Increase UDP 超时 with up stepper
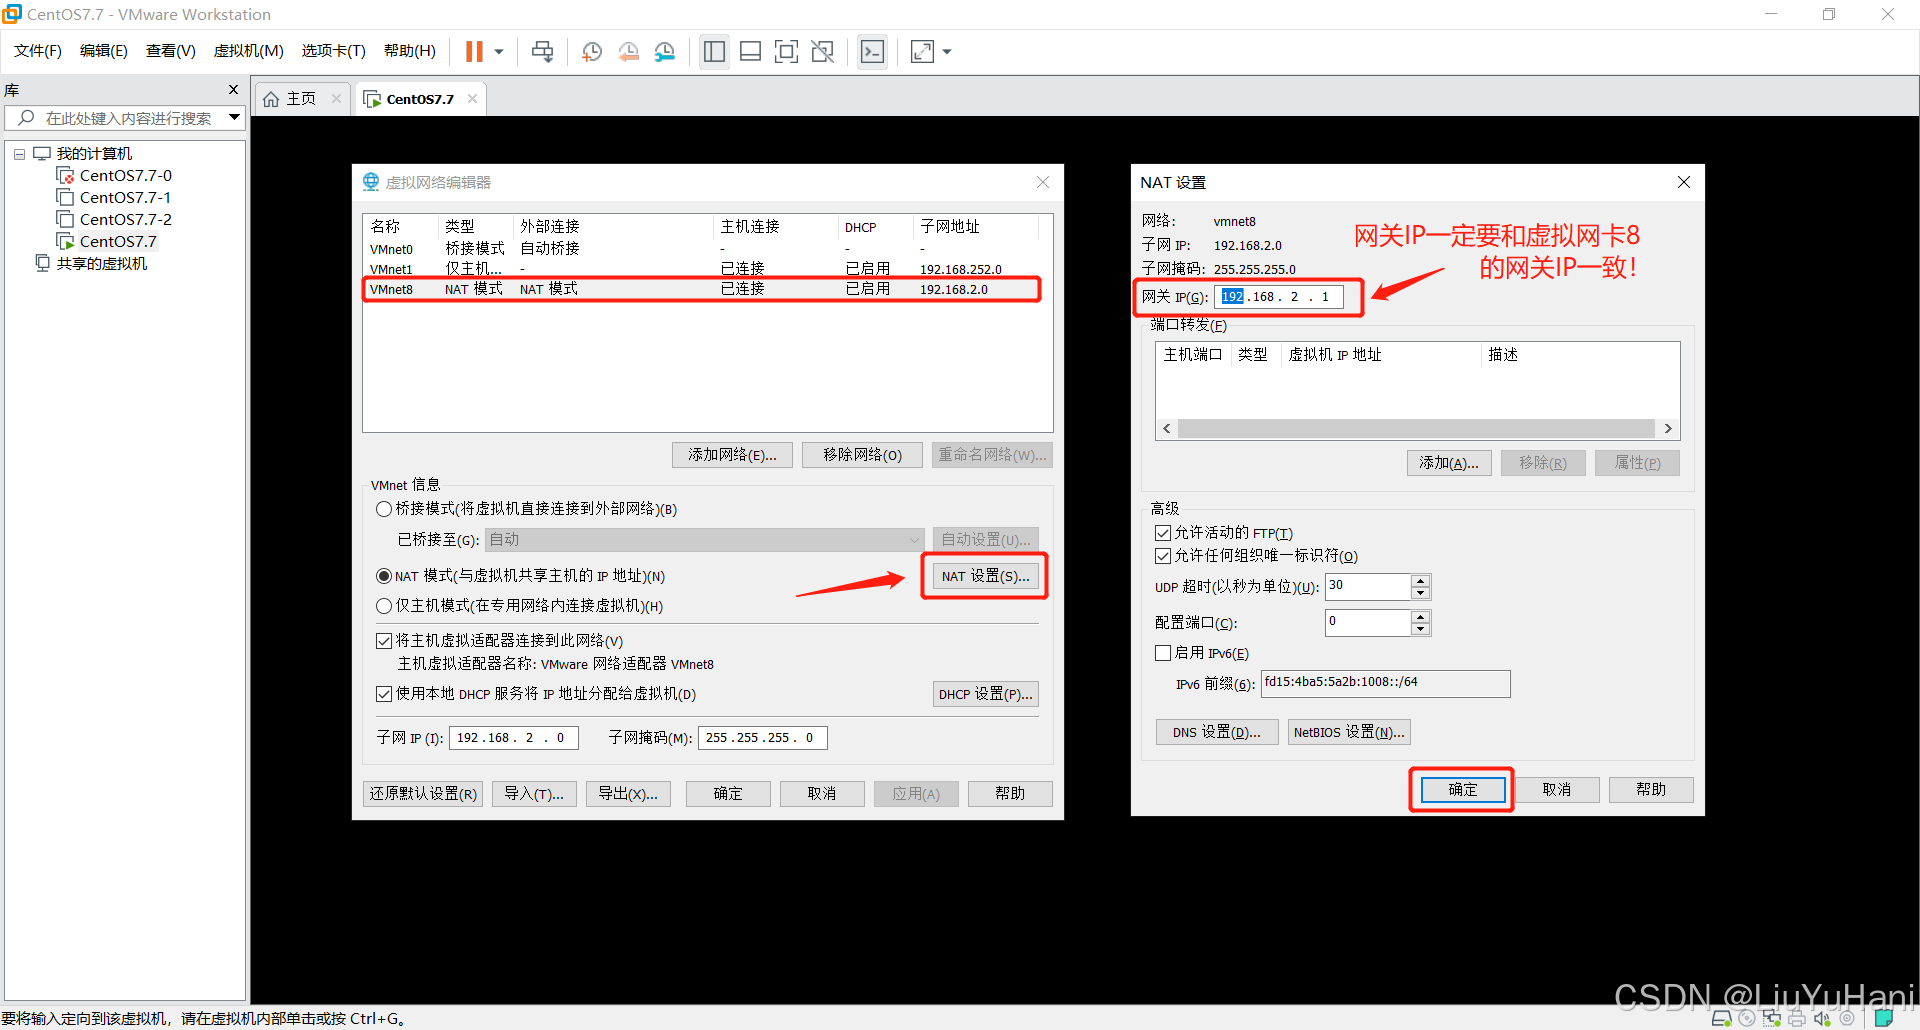 point(1420,581)
